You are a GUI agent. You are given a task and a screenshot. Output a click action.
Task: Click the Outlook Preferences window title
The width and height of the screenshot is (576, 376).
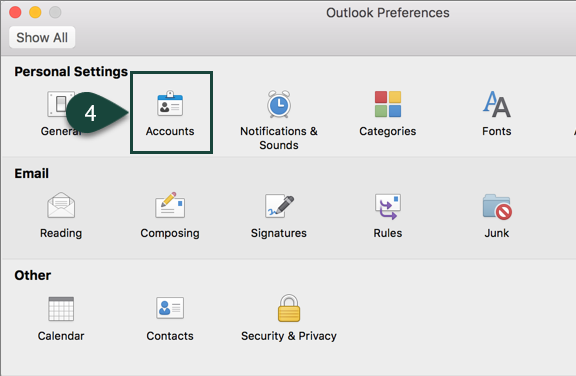[388, 13]
